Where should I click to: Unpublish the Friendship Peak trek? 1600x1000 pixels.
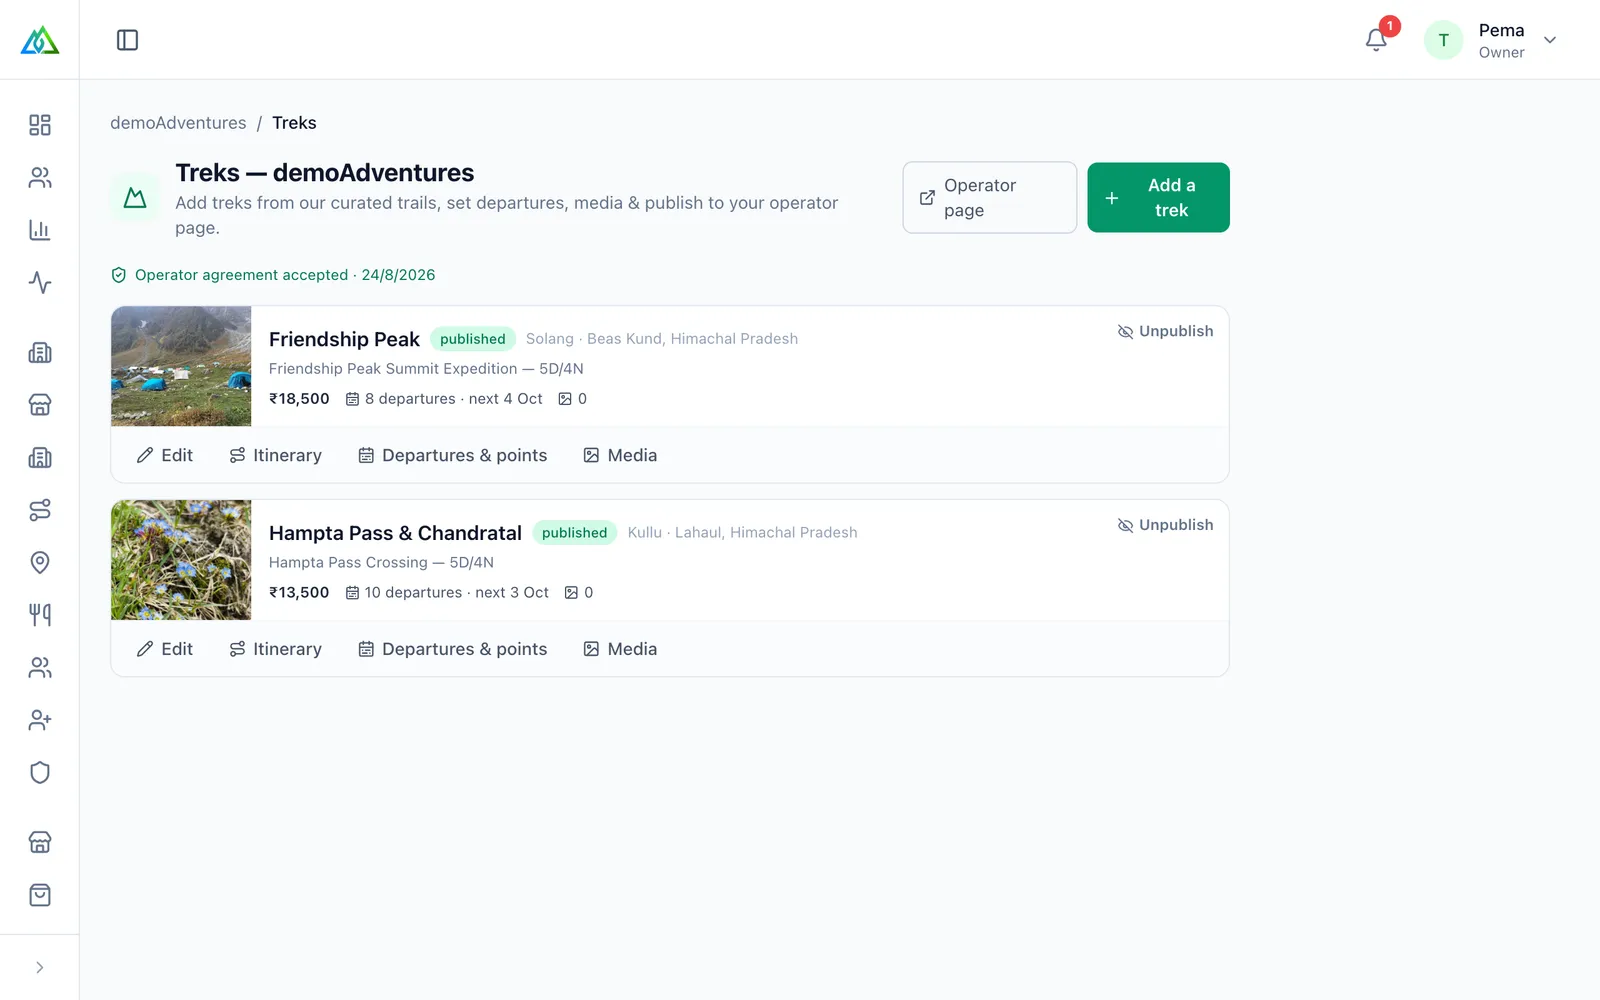1165,331
